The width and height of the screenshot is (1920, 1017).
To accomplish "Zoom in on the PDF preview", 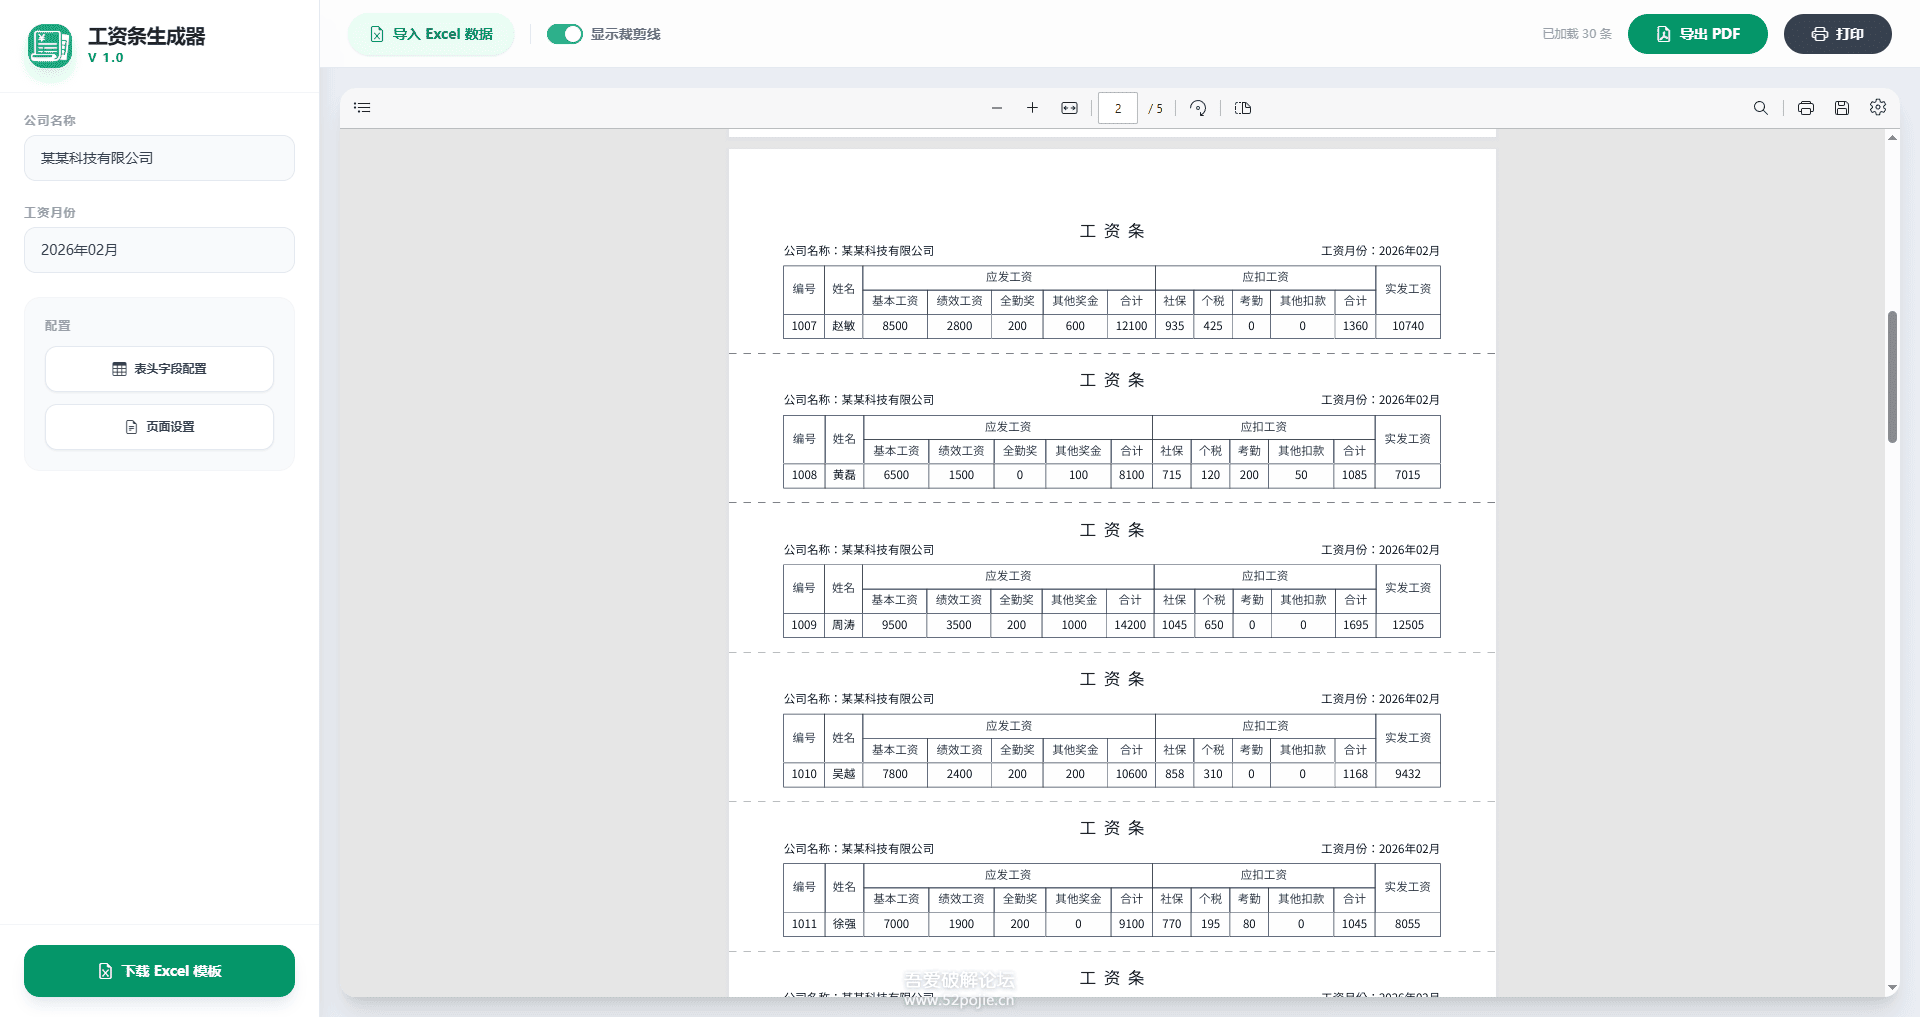I will tap(1032, 108).
